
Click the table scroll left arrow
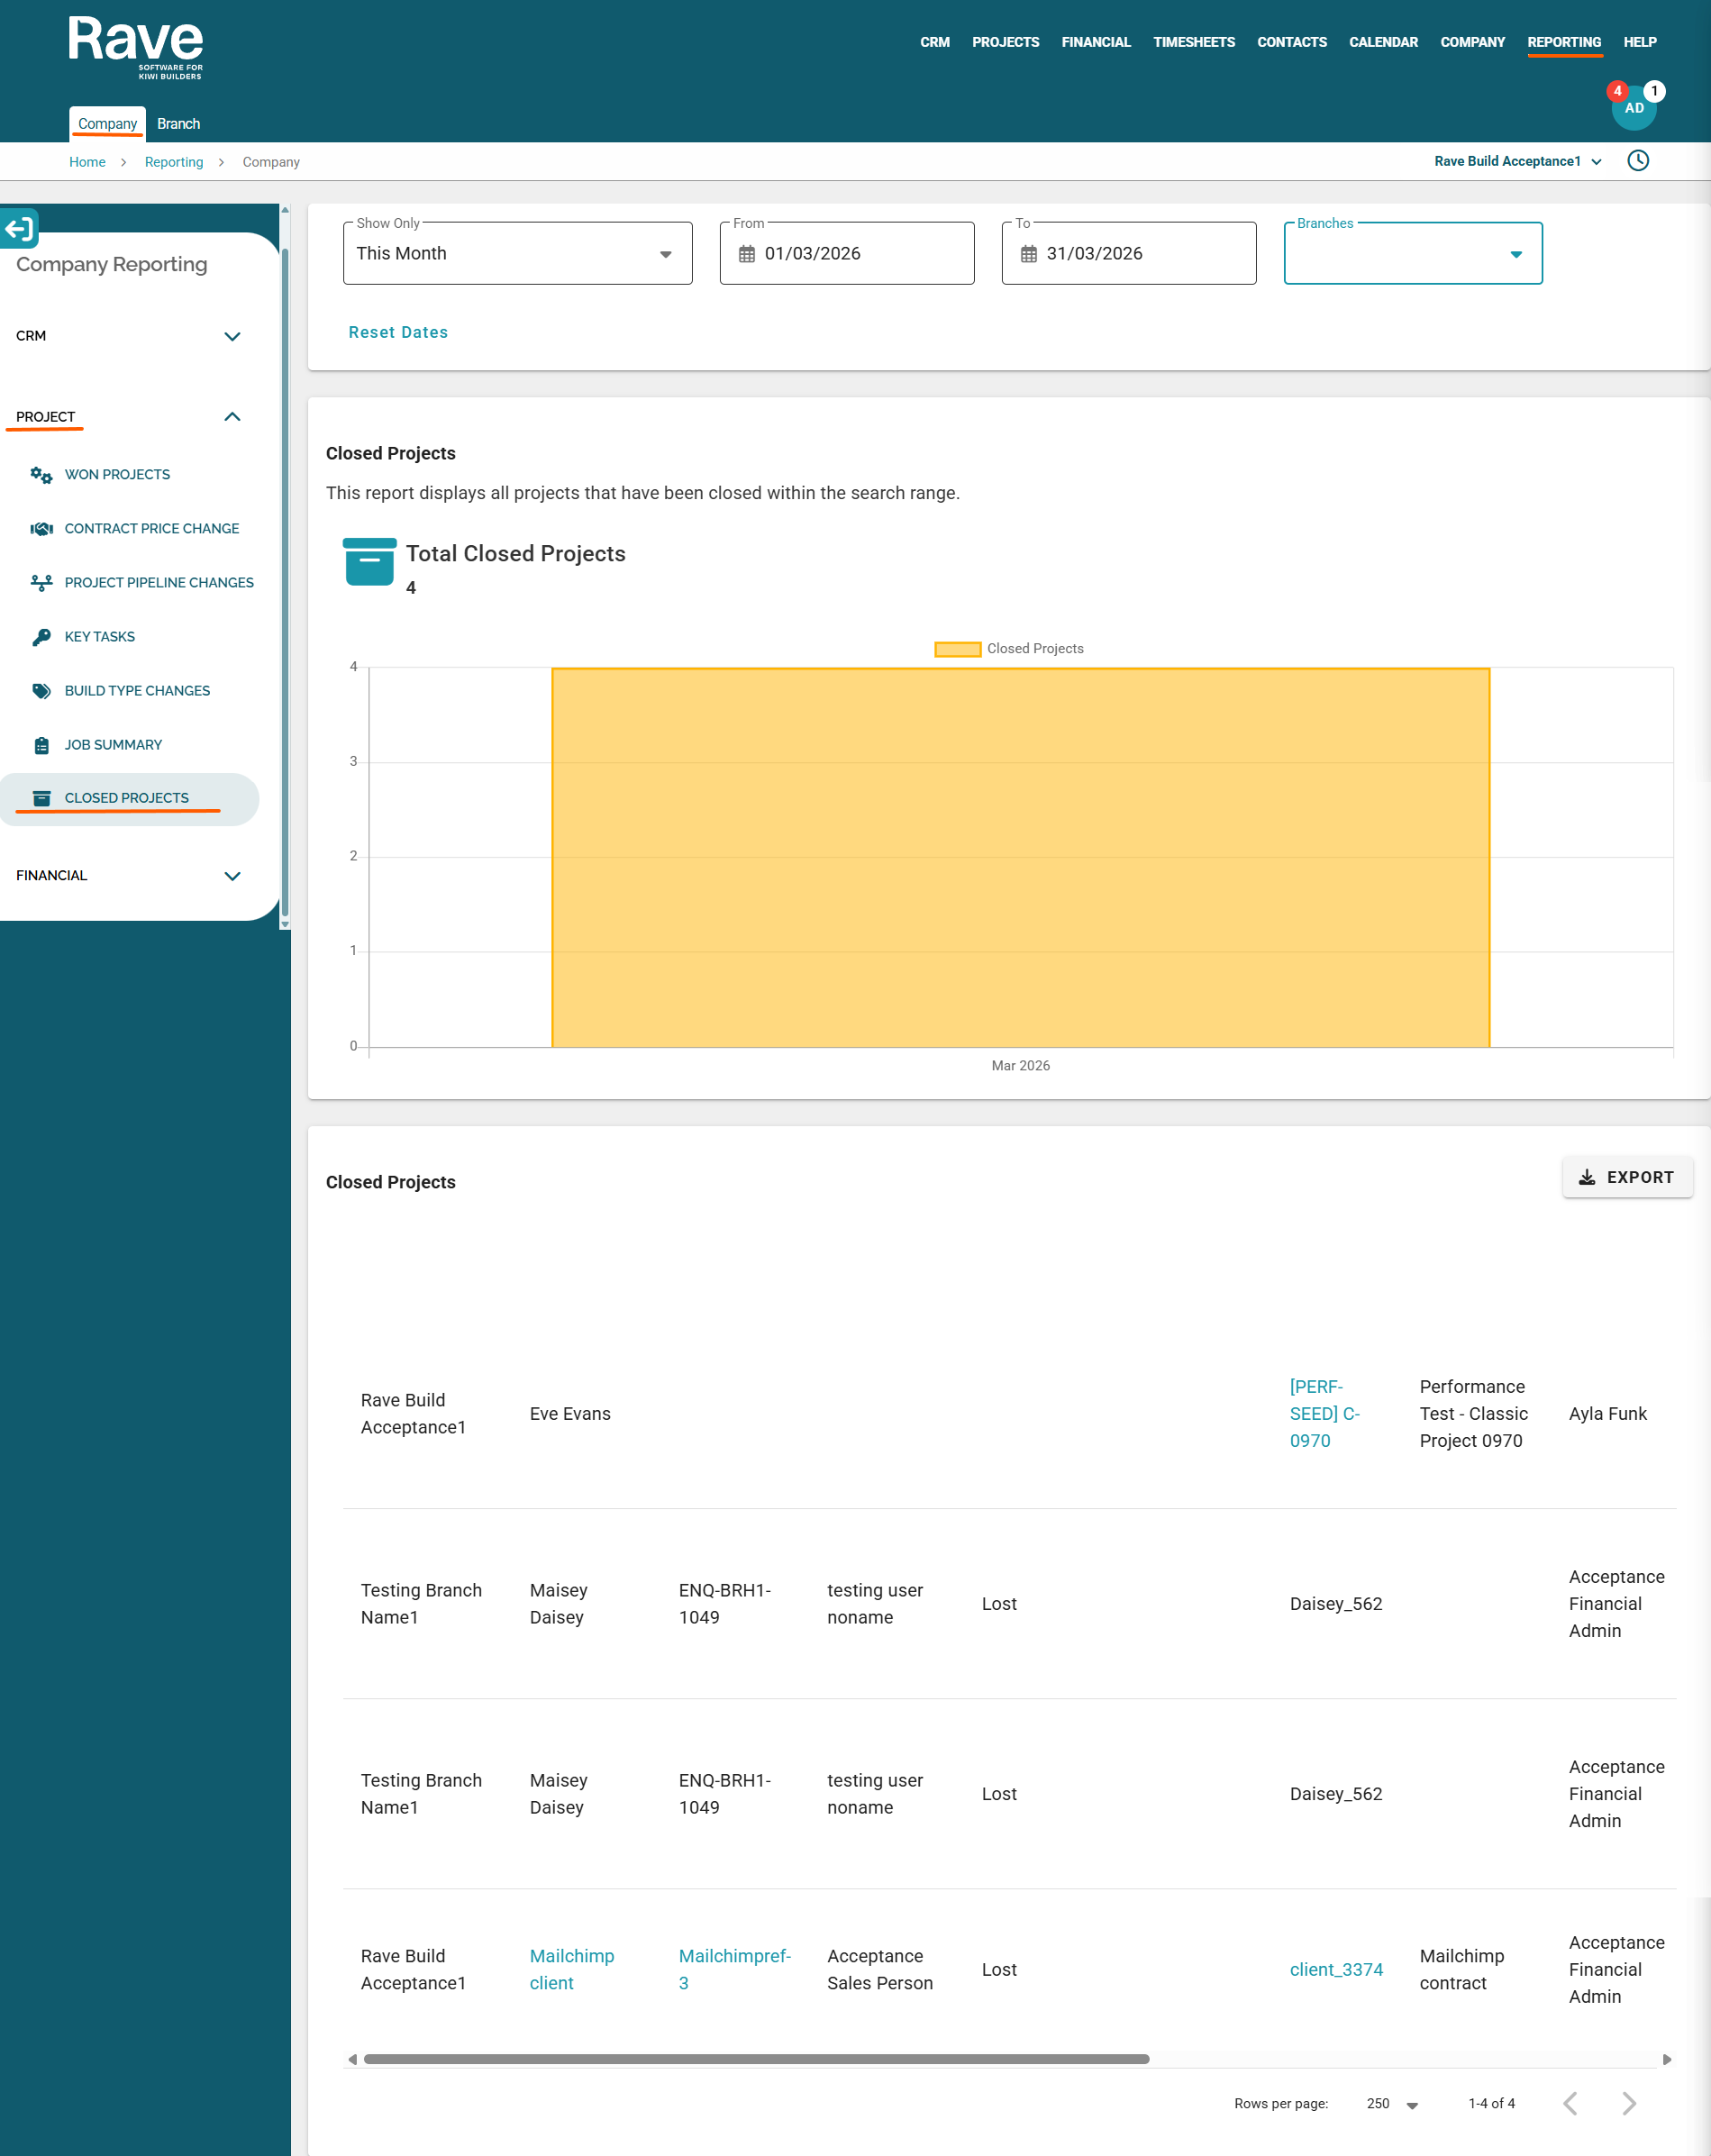(352, 2060)
